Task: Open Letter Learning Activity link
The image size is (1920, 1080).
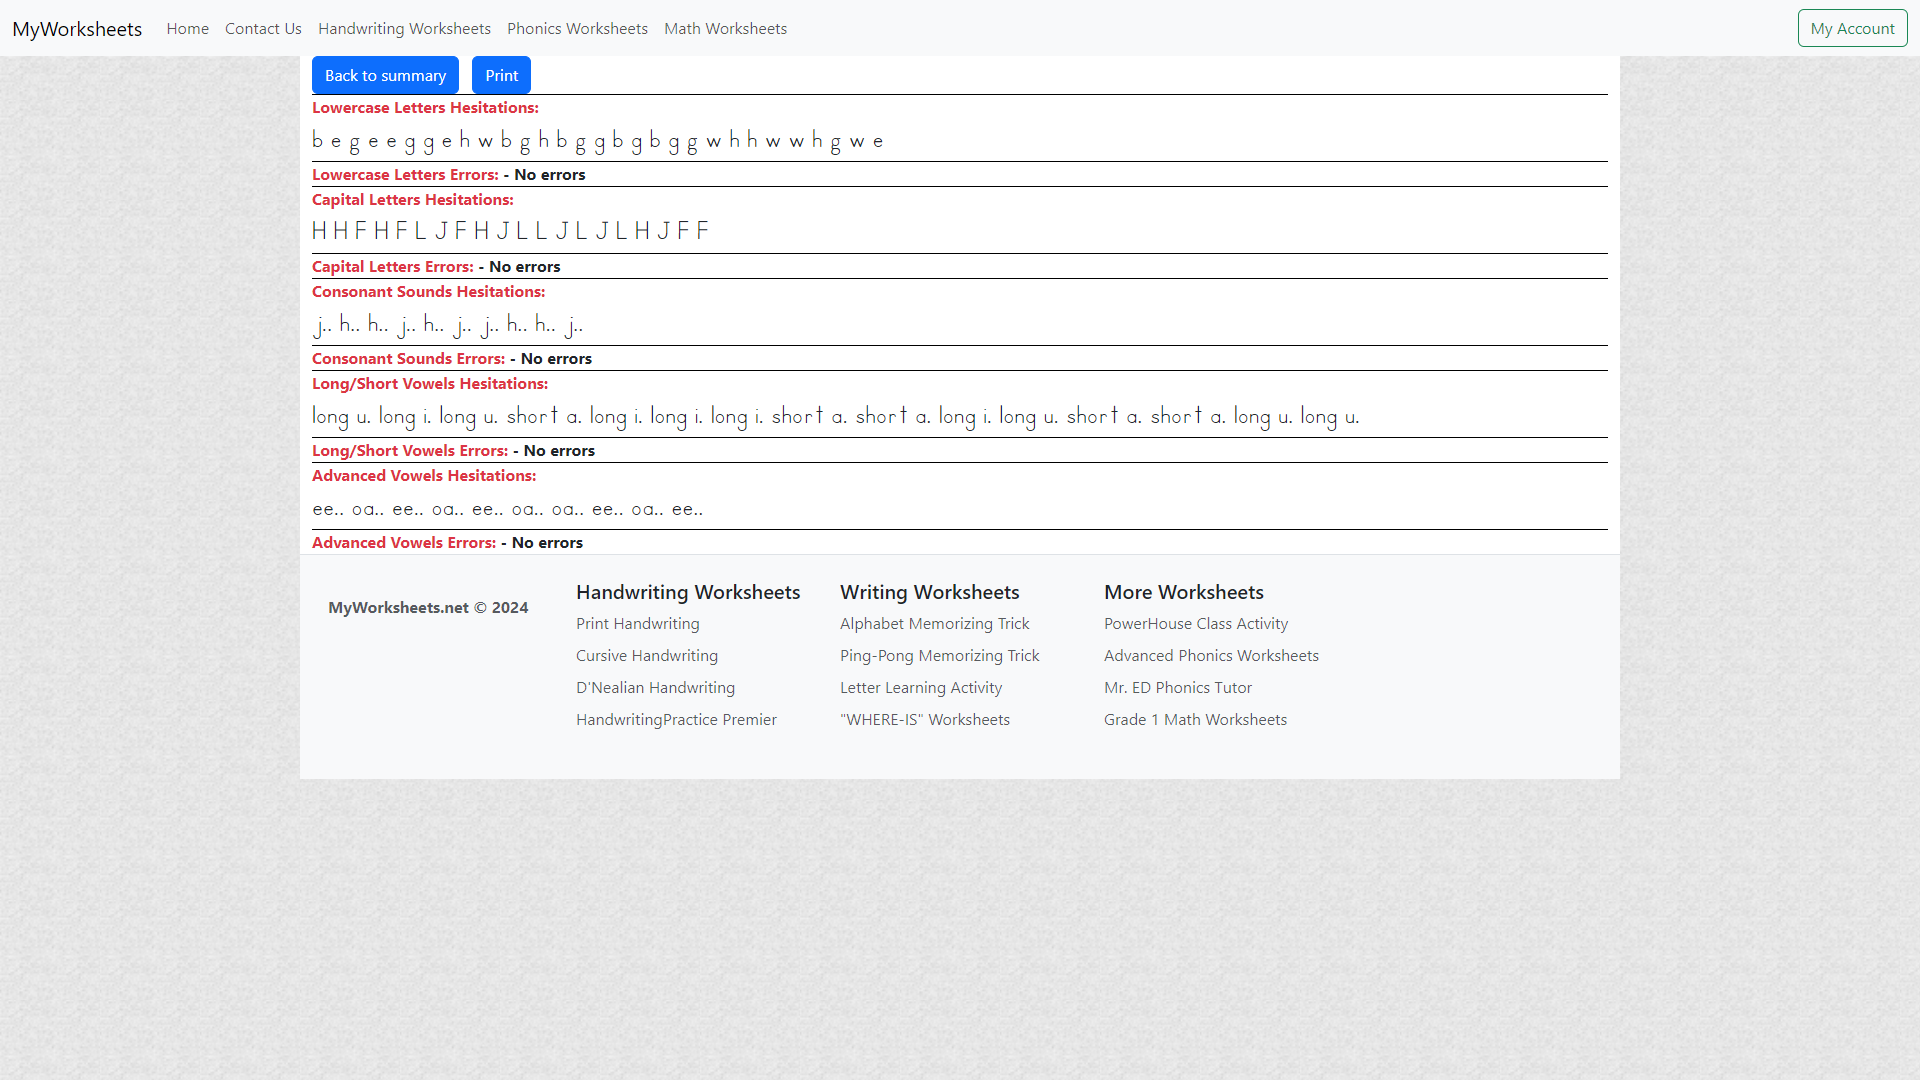Action: (921, 688)
